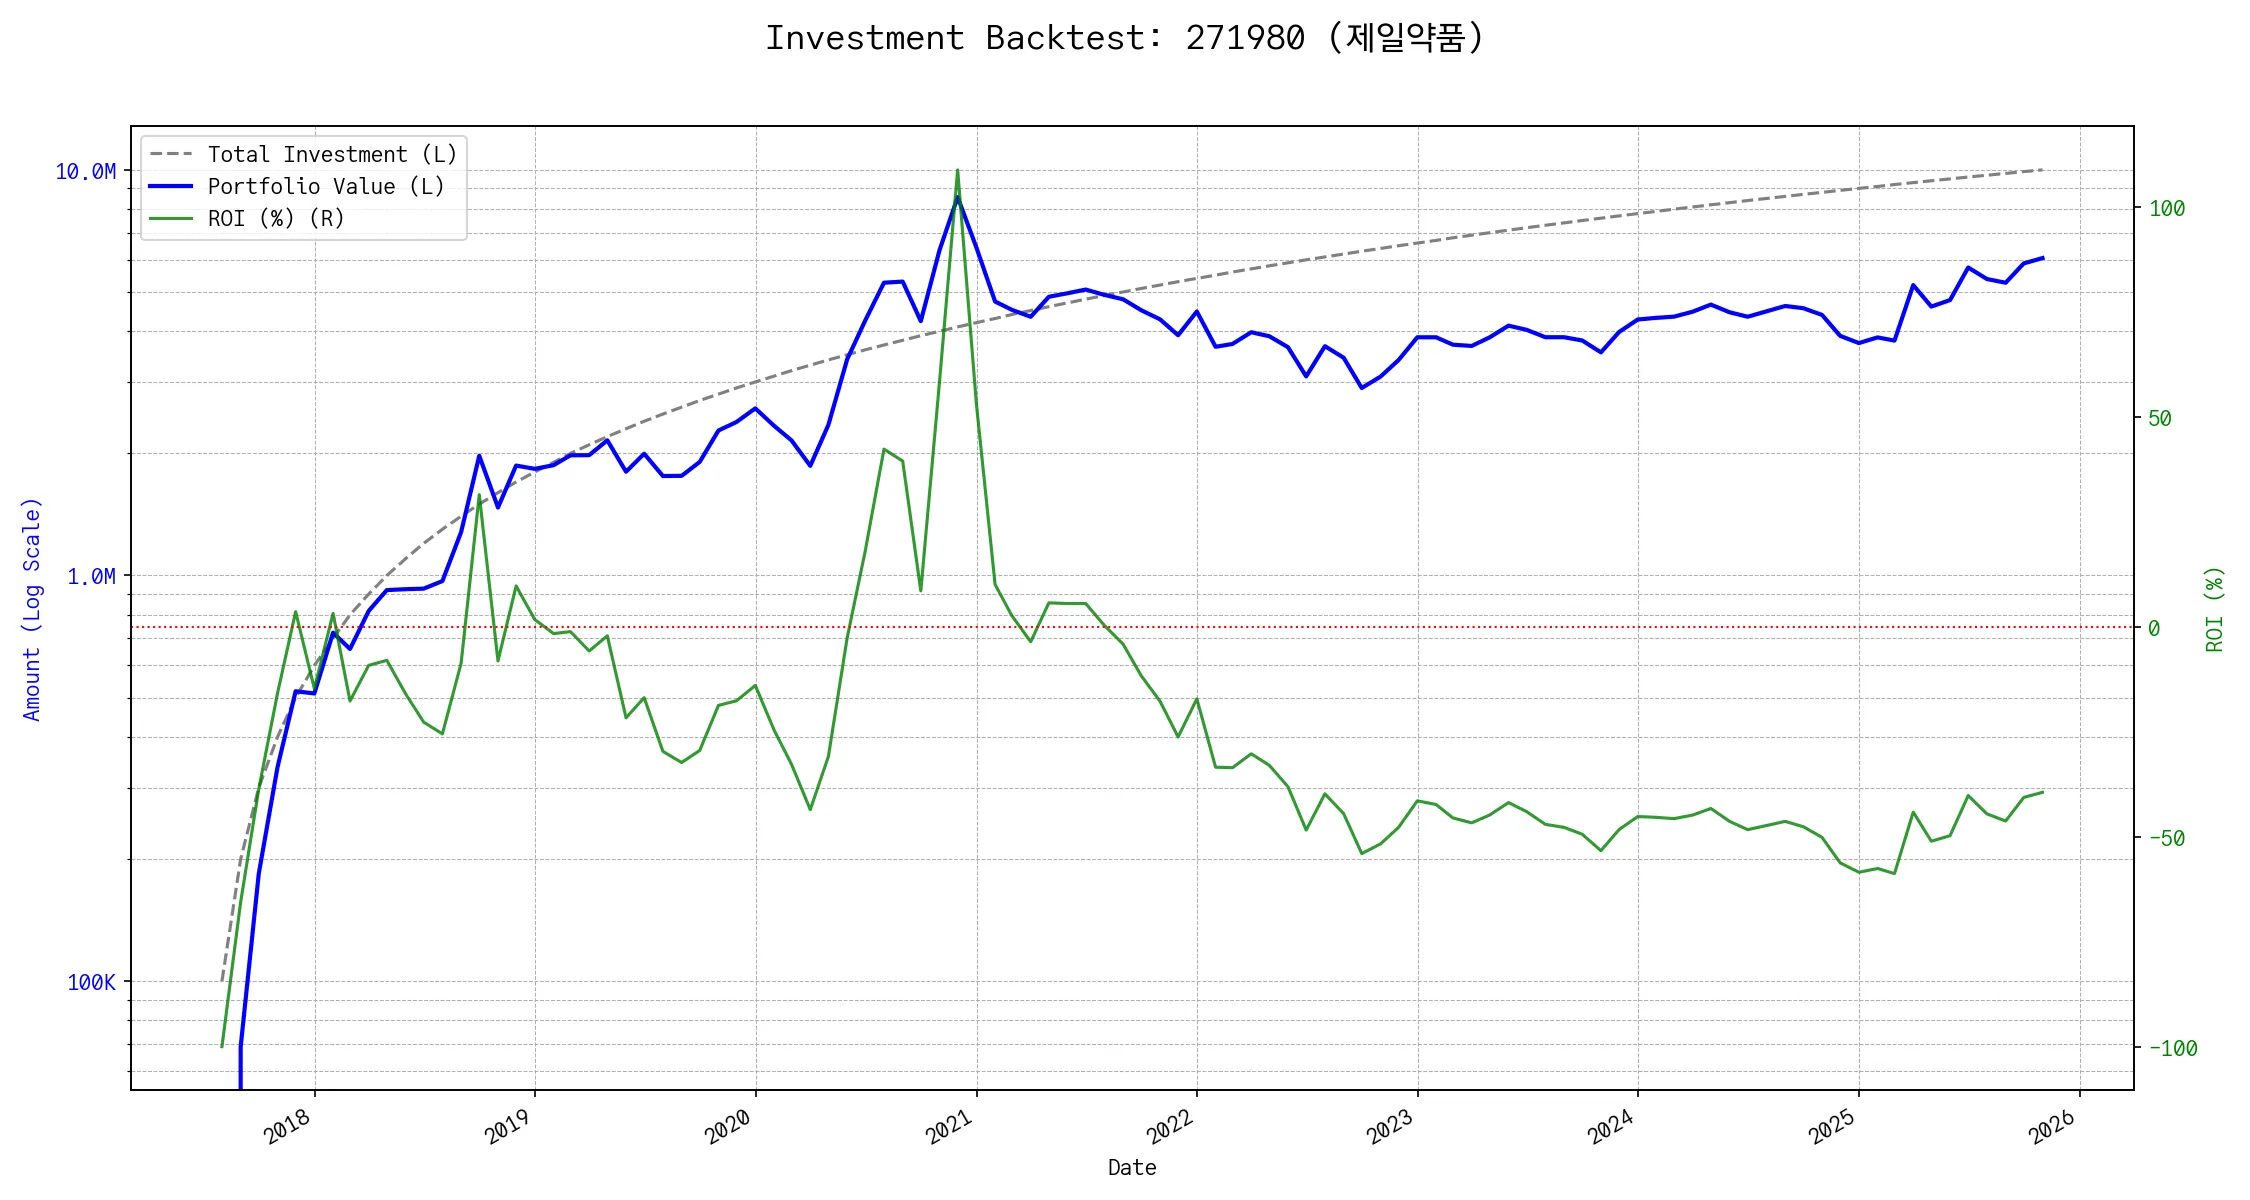Viewport: 2250px width, 1200px height.
Task: Click the Amount (Log Scale) axis title
Action: coord(32,609)
